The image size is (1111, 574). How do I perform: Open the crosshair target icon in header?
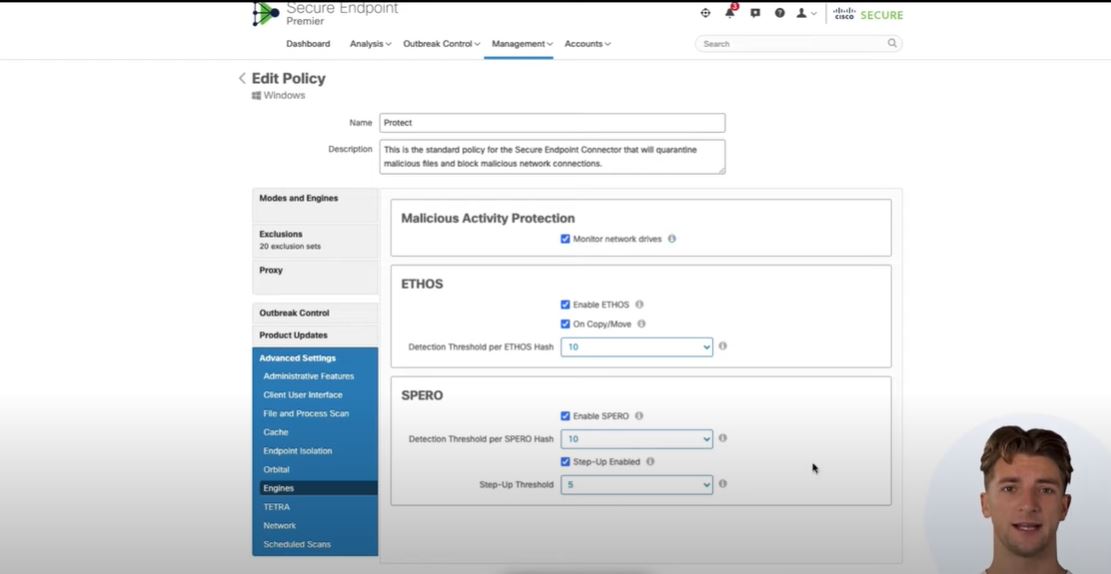pos(705,13)
